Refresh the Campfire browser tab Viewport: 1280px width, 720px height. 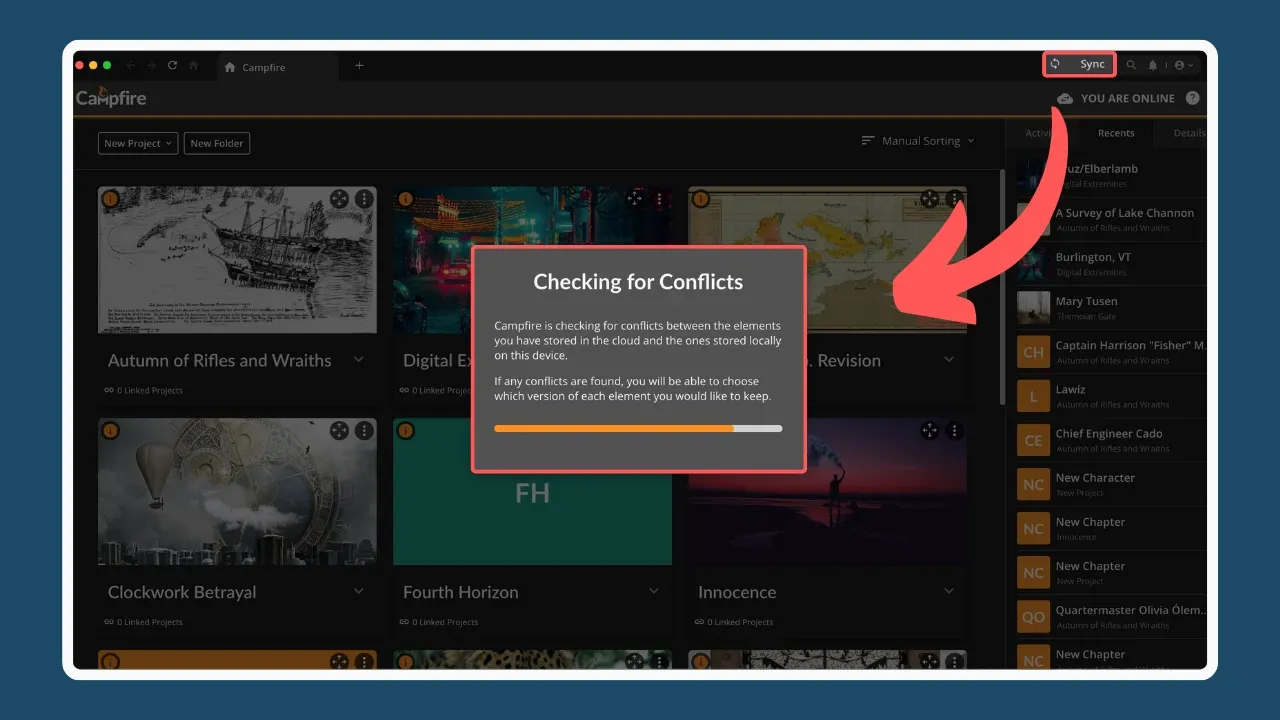pos(172,66)
